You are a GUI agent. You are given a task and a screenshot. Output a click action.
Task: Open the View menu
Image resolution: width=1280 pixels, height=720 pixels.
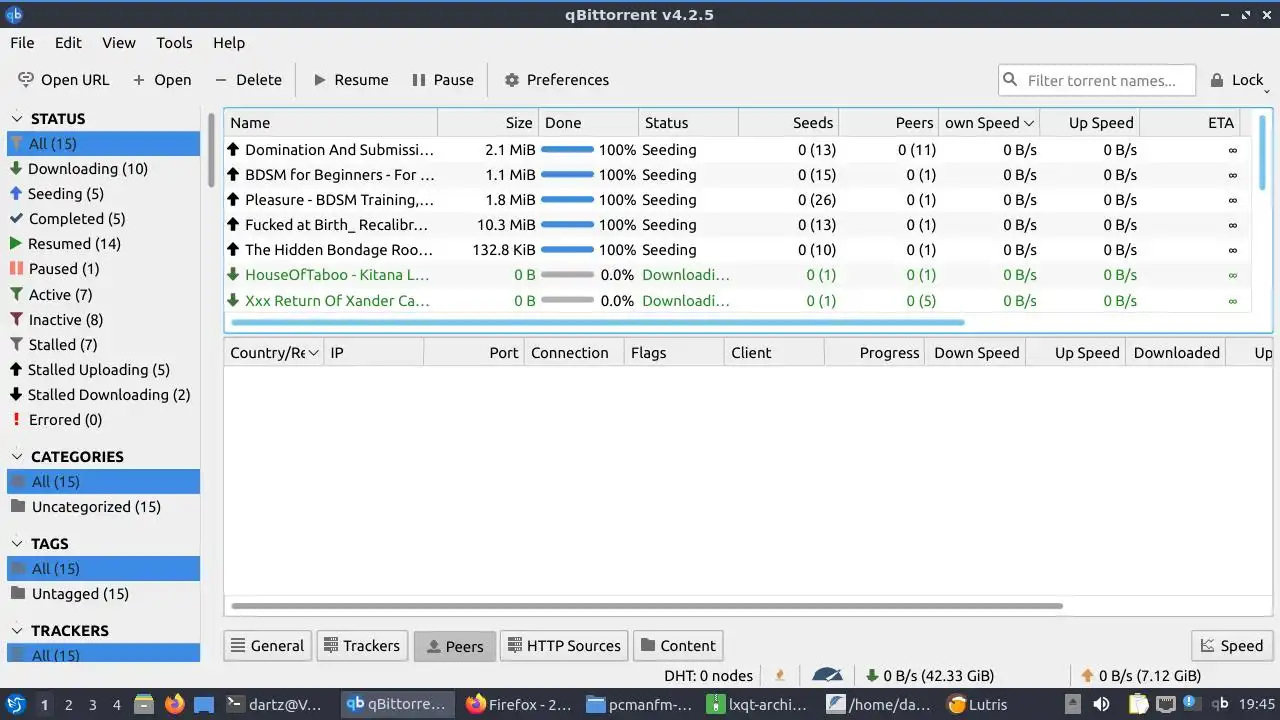point(118,43)
